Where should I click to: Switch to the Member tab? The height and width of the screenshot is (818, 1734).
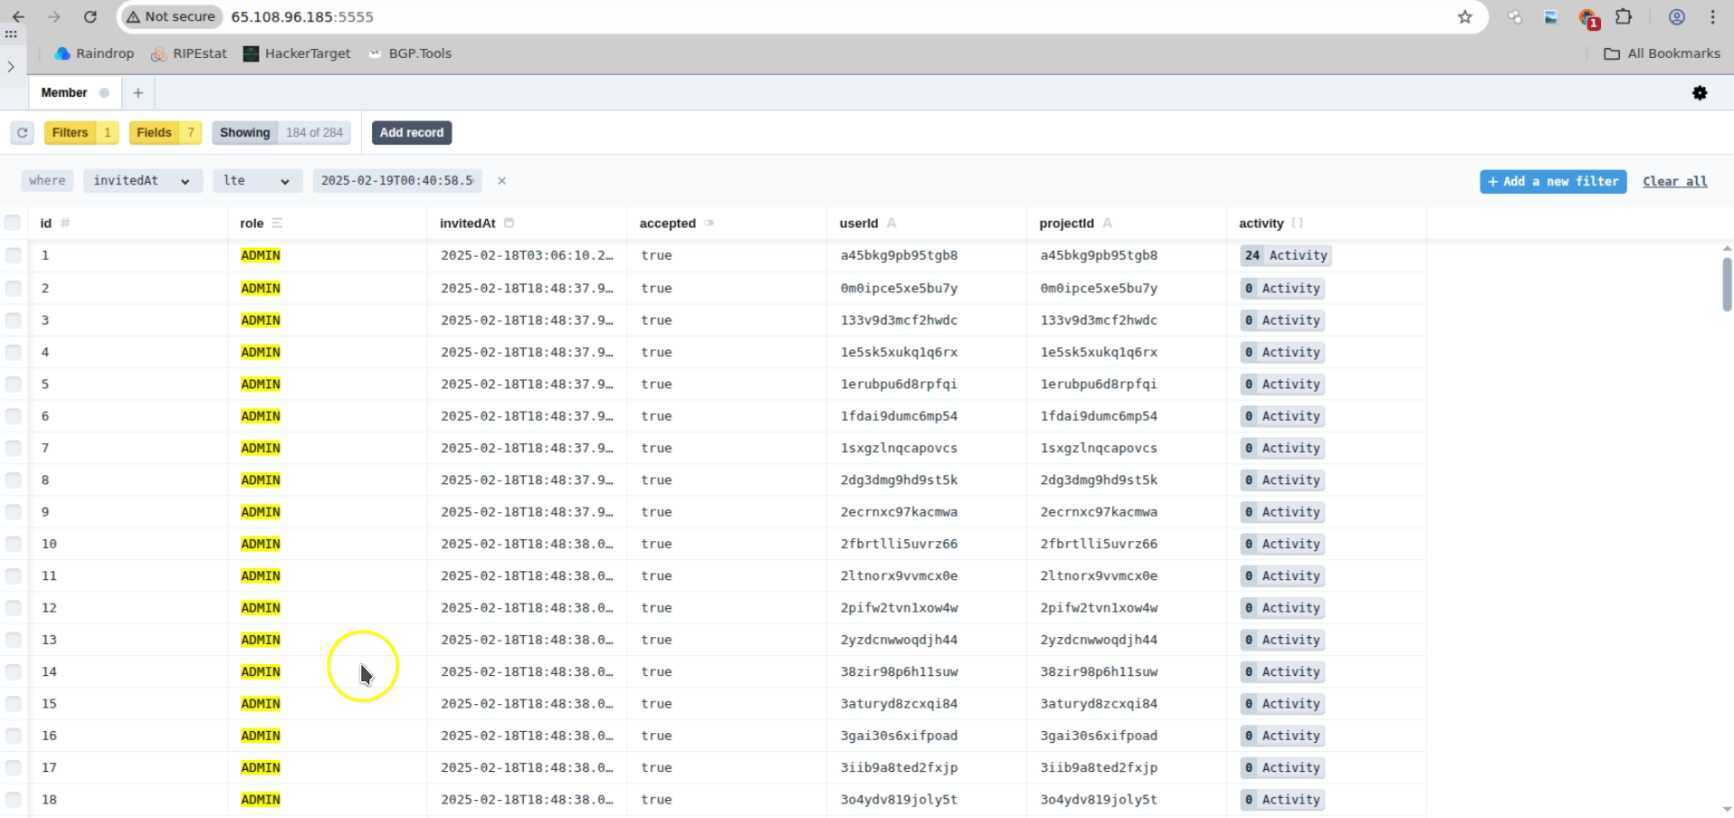[x=64, y=93]
